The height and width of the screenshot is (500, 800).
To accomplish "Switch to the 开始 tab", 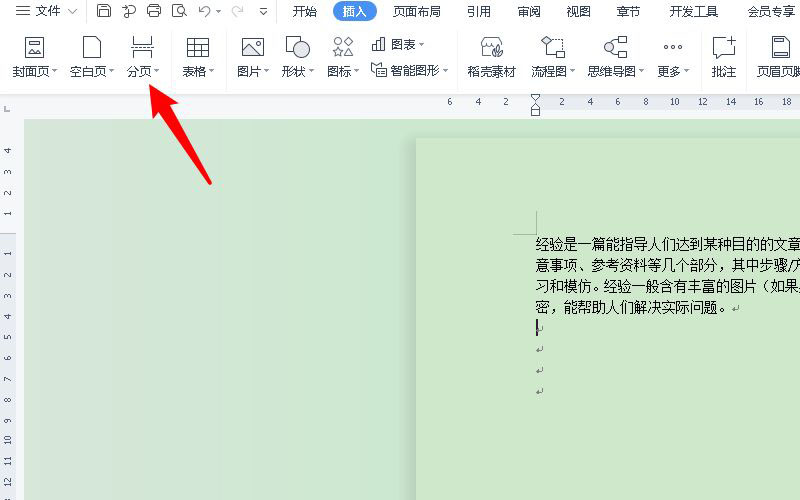I will point(304,11).
